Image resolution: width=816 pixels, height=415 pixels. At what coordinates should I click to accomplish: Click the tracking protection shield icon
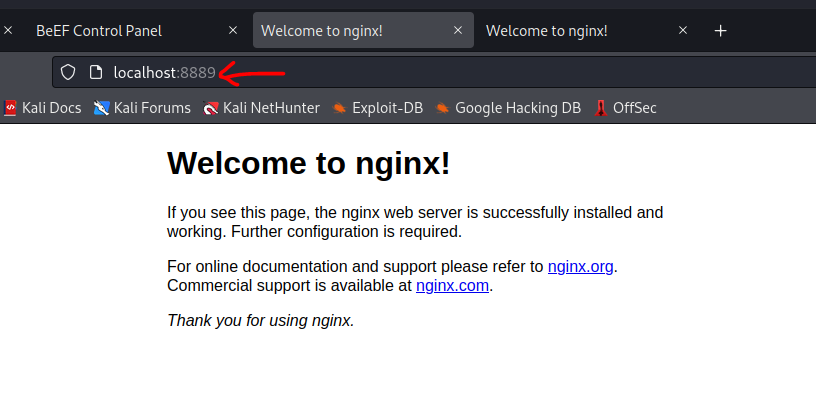[68, 72]
